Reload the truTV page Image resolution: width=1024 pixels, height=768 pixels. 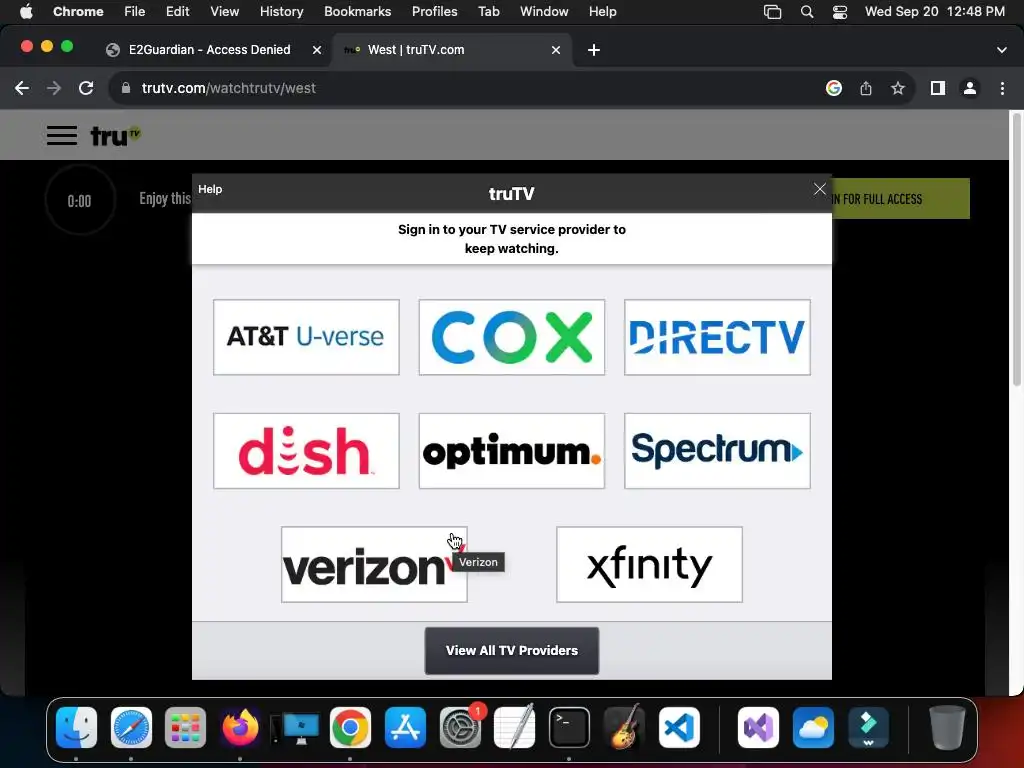86,88
